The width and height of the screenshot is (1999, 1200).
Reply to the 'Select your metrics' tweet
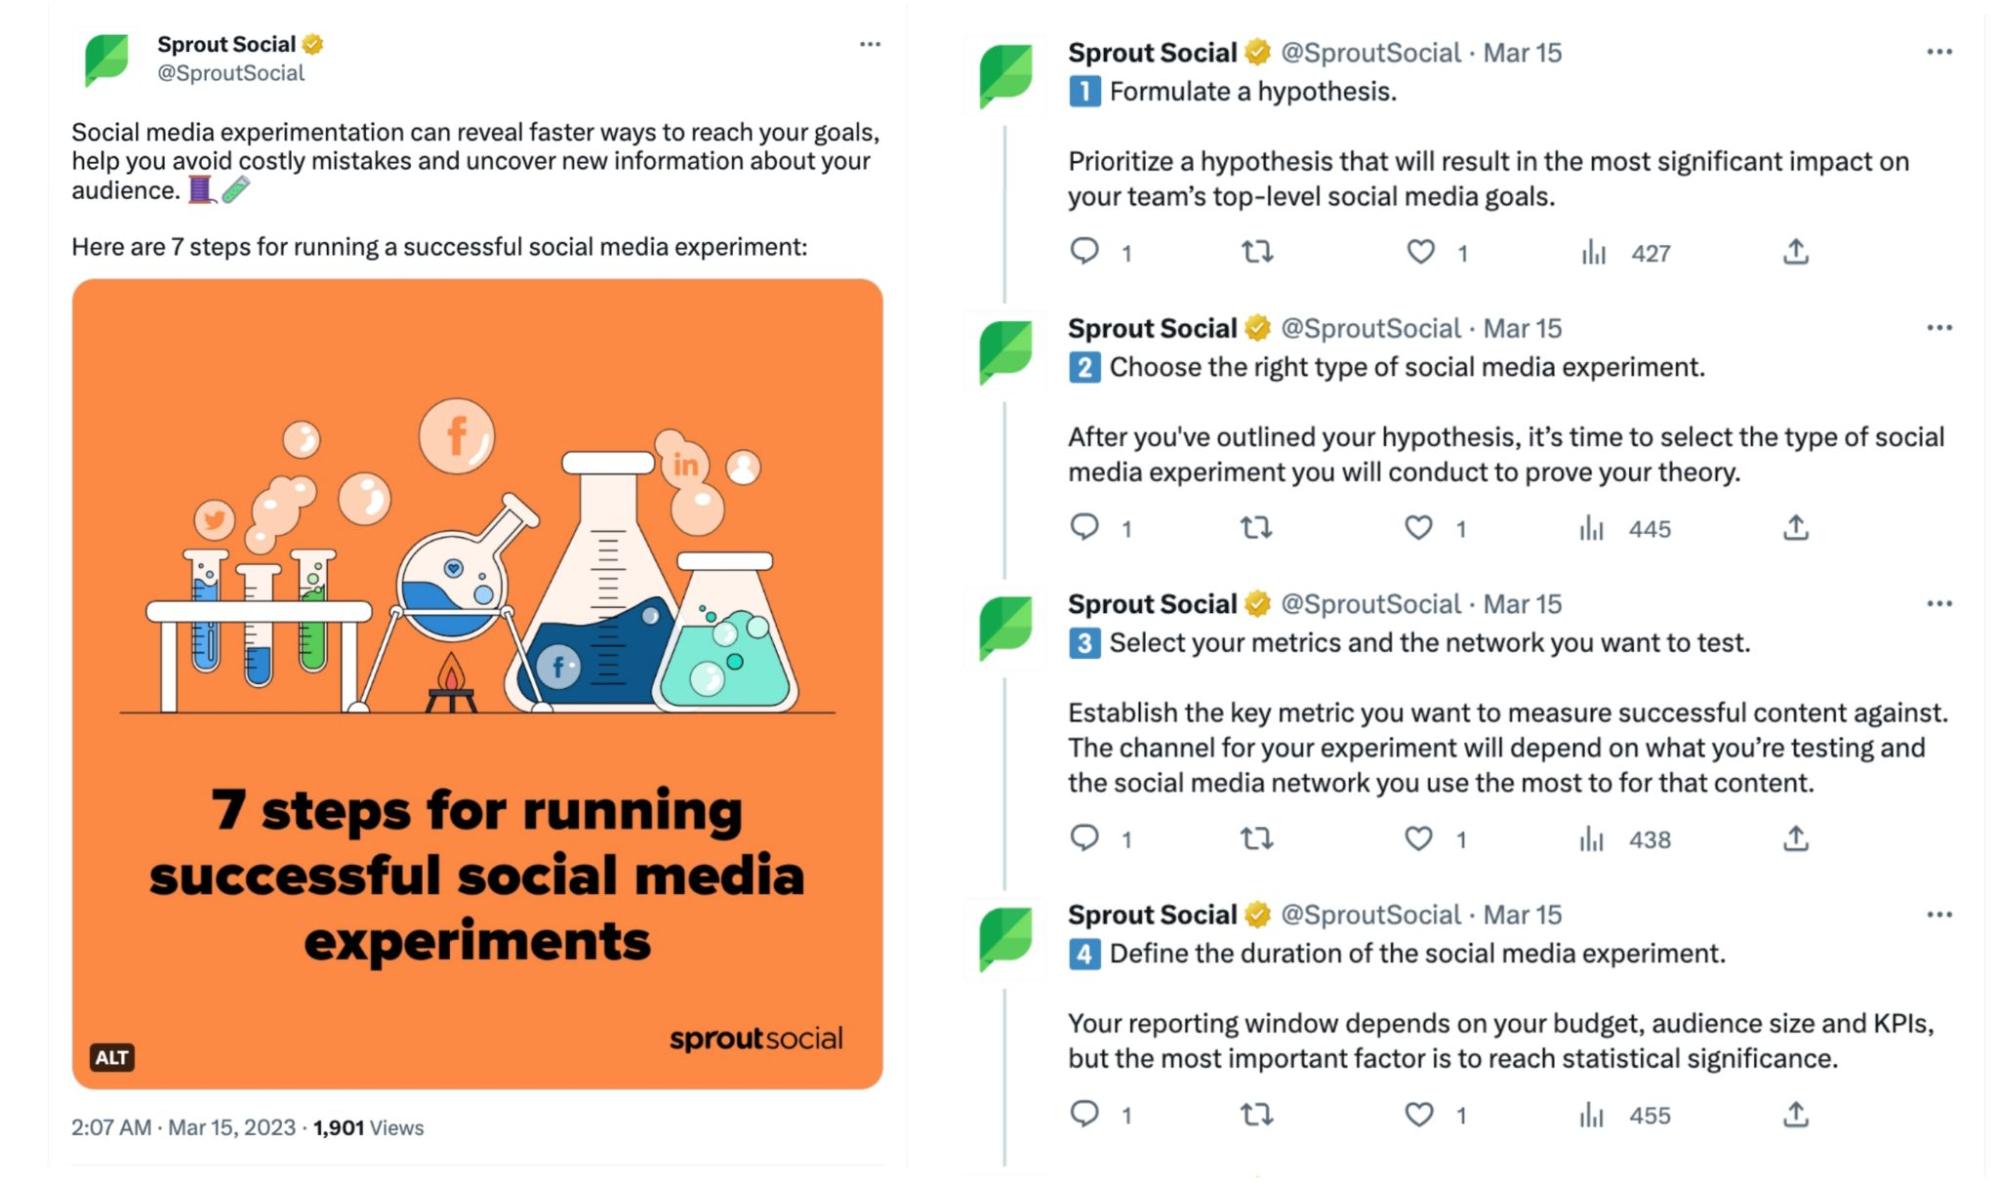point(1084,838)
